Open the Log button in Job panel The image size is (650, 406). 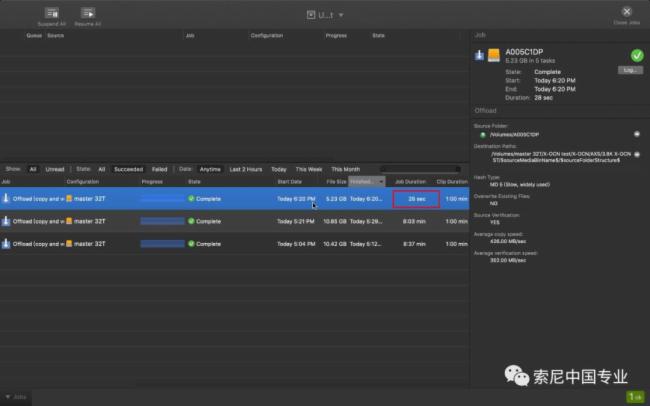point(630,70)
